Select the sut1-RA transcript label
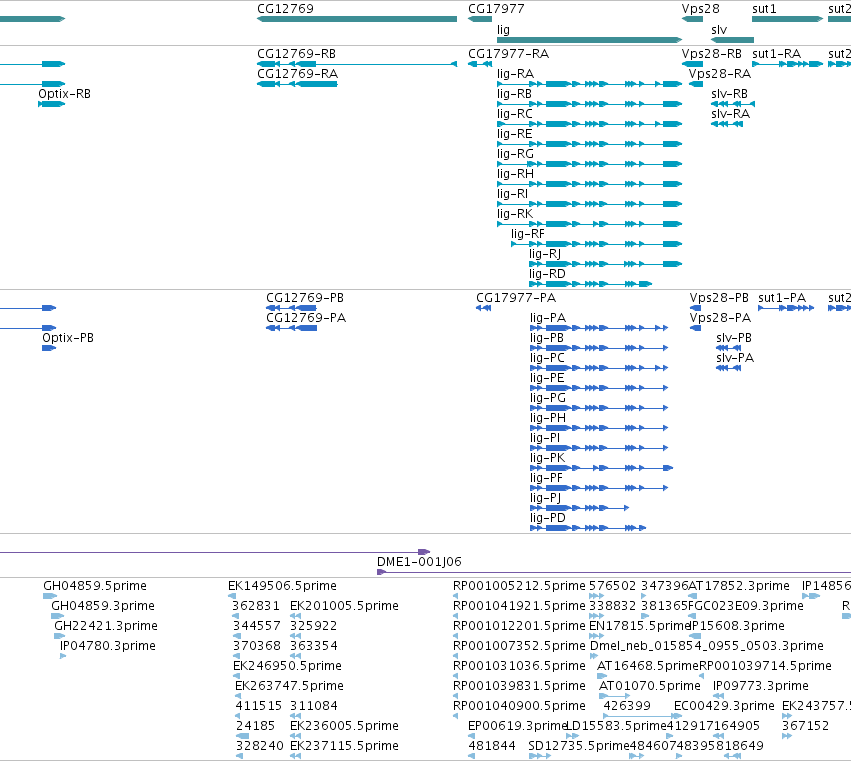Image resolution: width=851 pixels, height=761 pixels. pyautogui.click(x=777, y=54)
